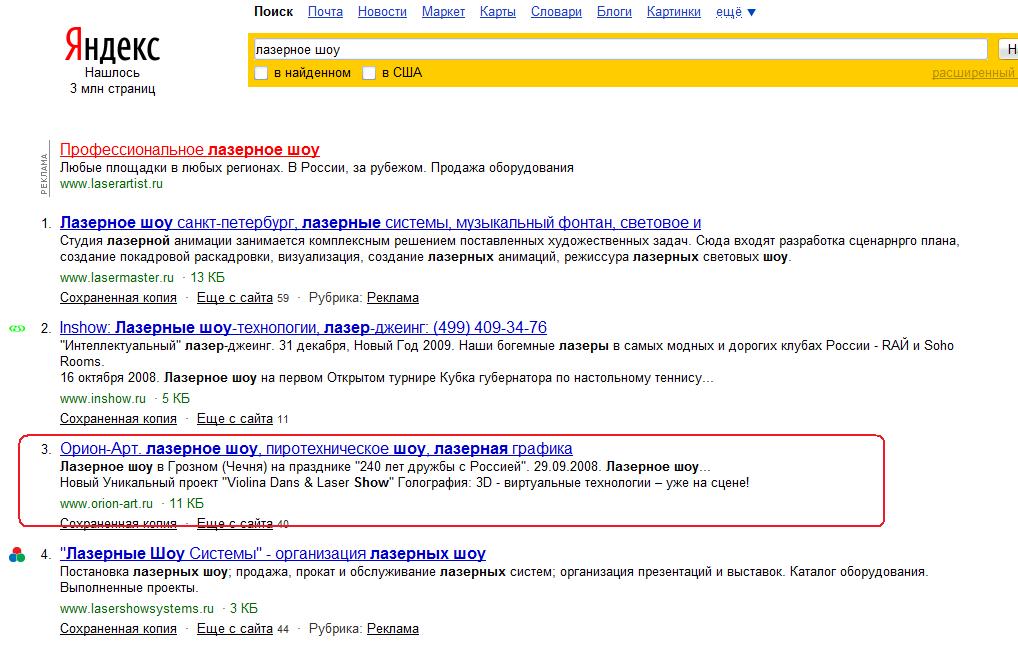Open the Орион-Арт лазерное шоу result
This screenshot has width=1018, height=647.
316,448
